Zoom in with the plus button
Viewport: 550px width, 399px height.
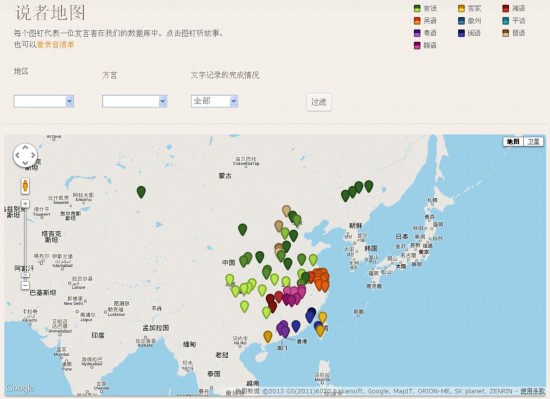click(25, 204)
